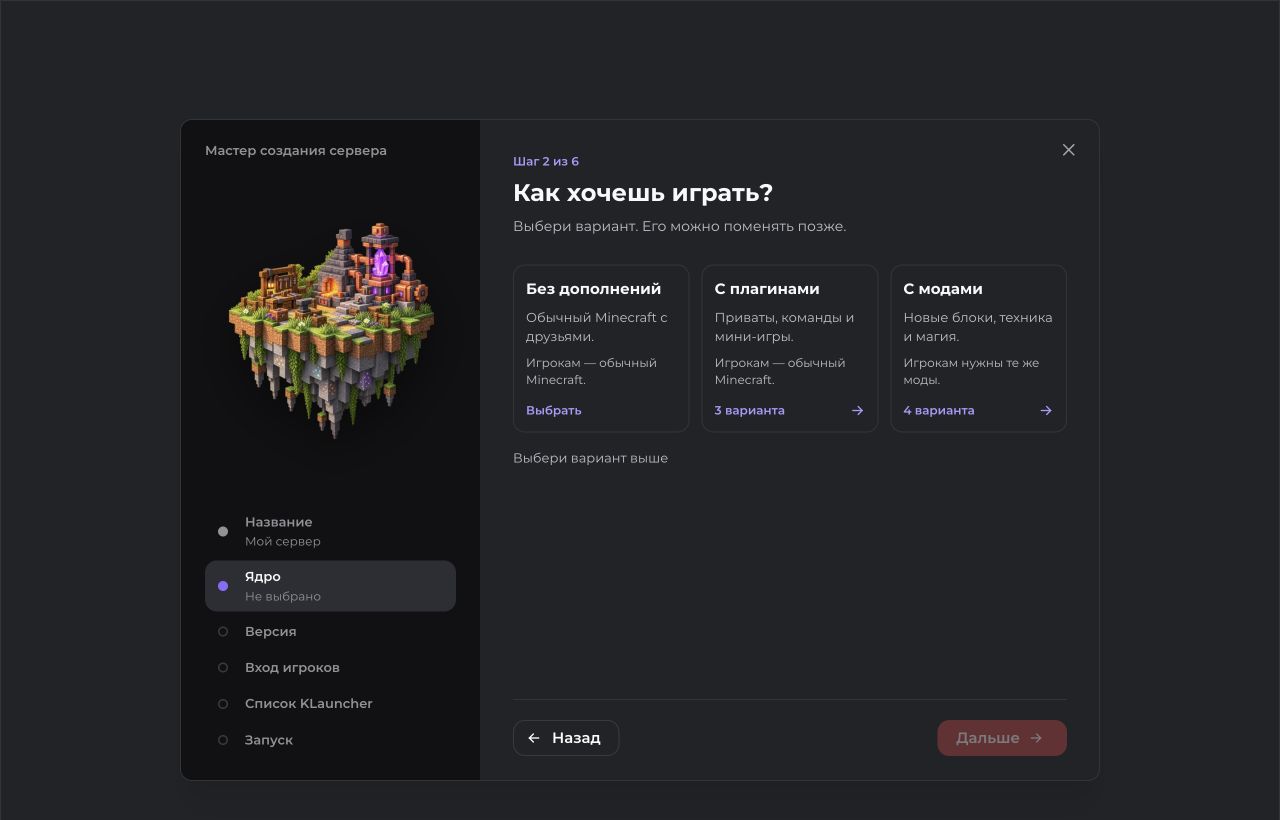The height and width of the screenshot is (820, 1280).
Task: Open the "Название" step in sidebar
Action: [x=330, y=531]
